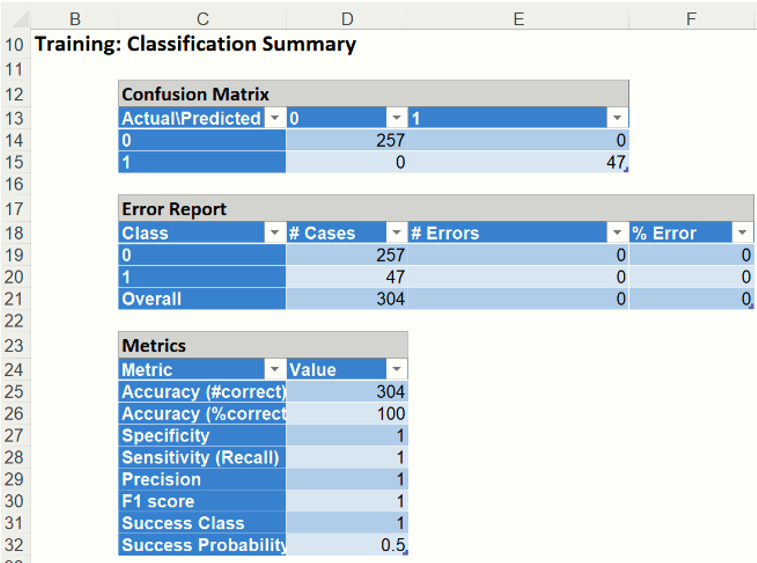Select column C header

pyautogui.click(x=202, y=18)
